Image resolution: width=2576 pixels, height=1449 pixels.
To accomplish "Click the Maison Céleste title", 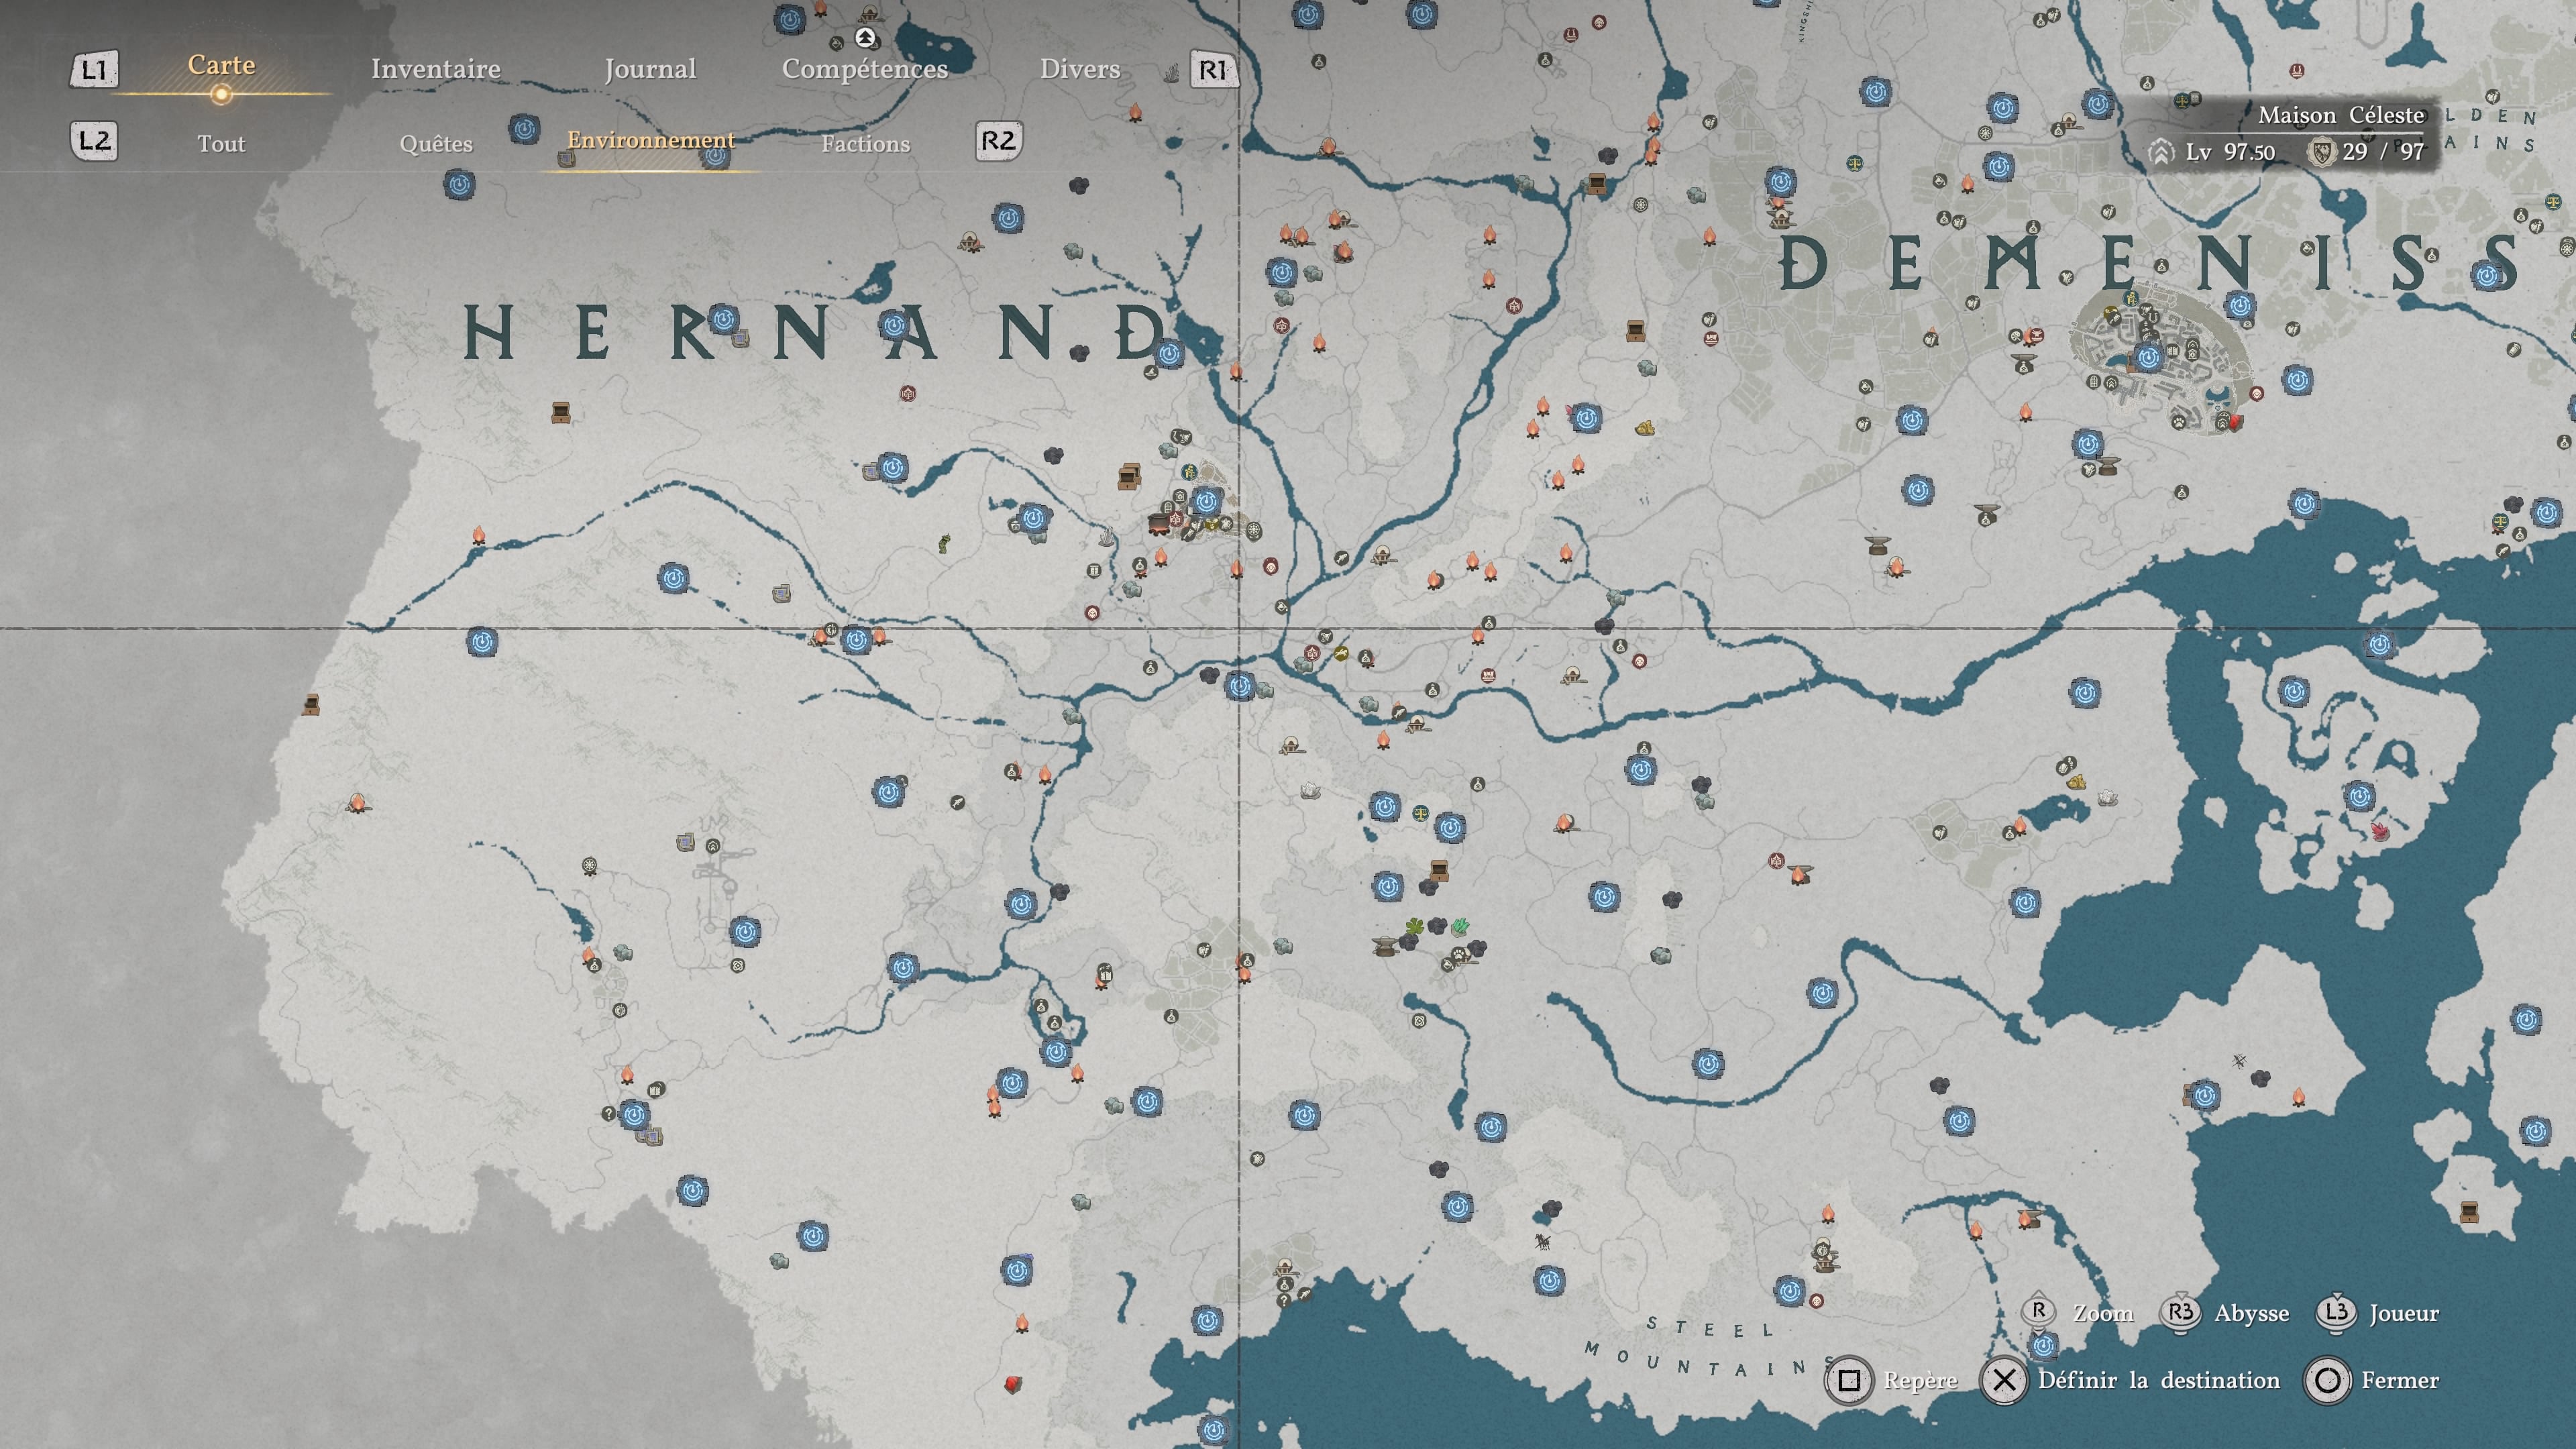I will coord(2341,115).
